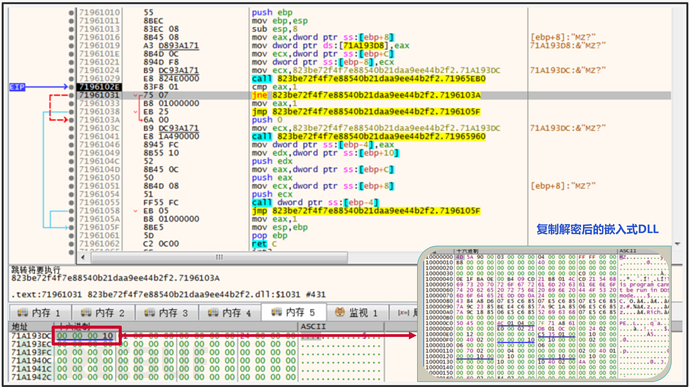The width and height of the screenshot is (690, 387).
Task: Click the comment on row 71961016
Action: point(562,37)
